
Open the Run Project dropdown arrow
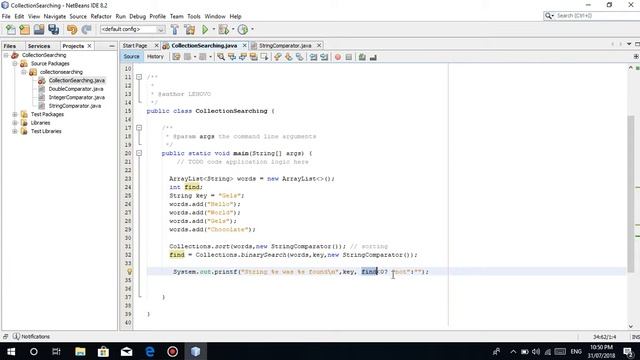(213, 29)
